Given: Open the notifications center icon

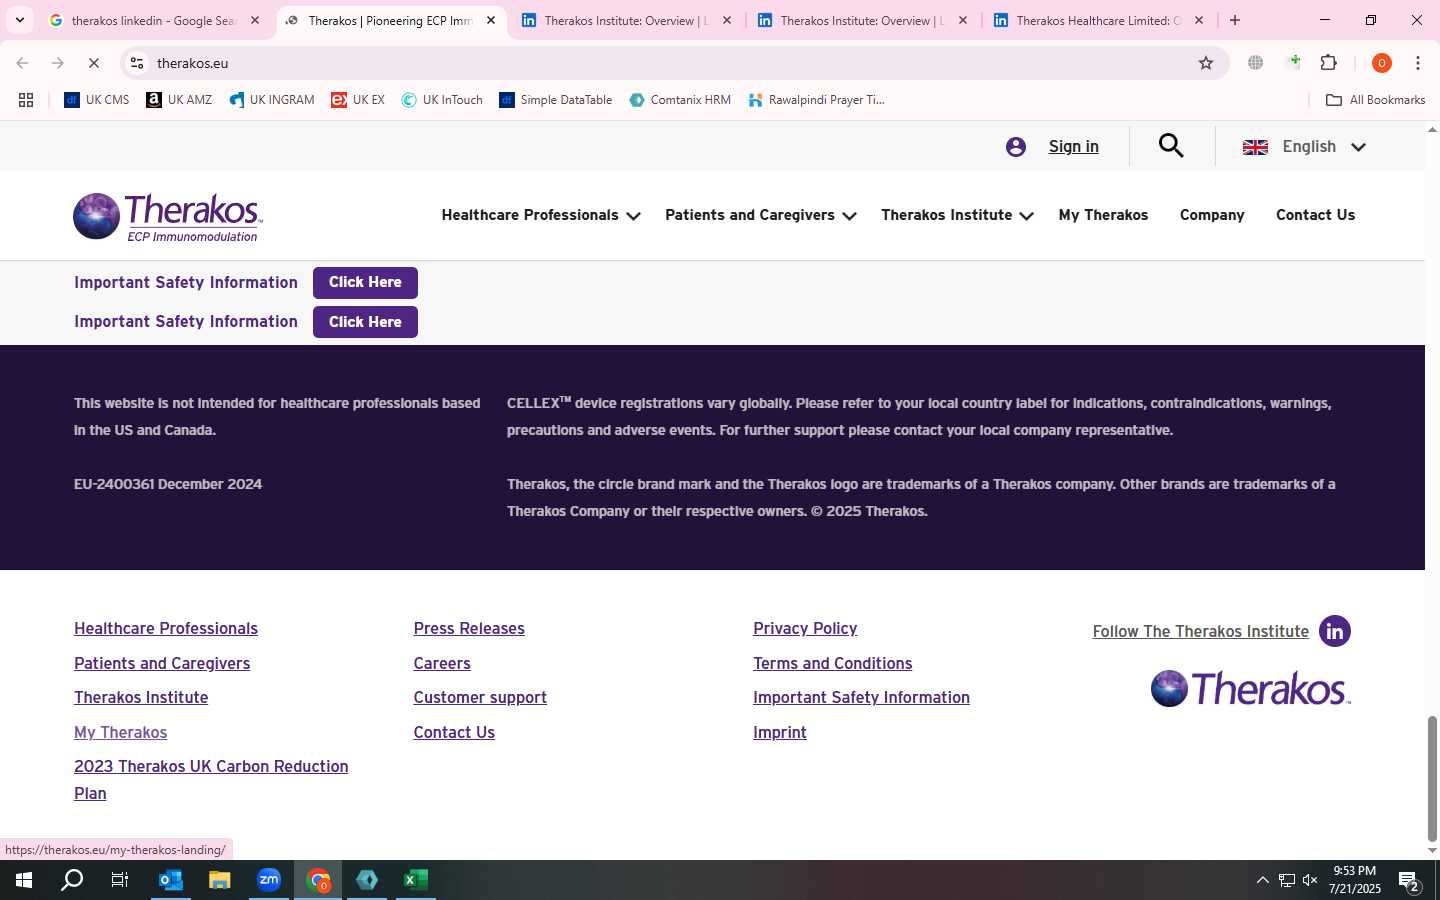Looking at the screenshot, I should (1410, 881).
